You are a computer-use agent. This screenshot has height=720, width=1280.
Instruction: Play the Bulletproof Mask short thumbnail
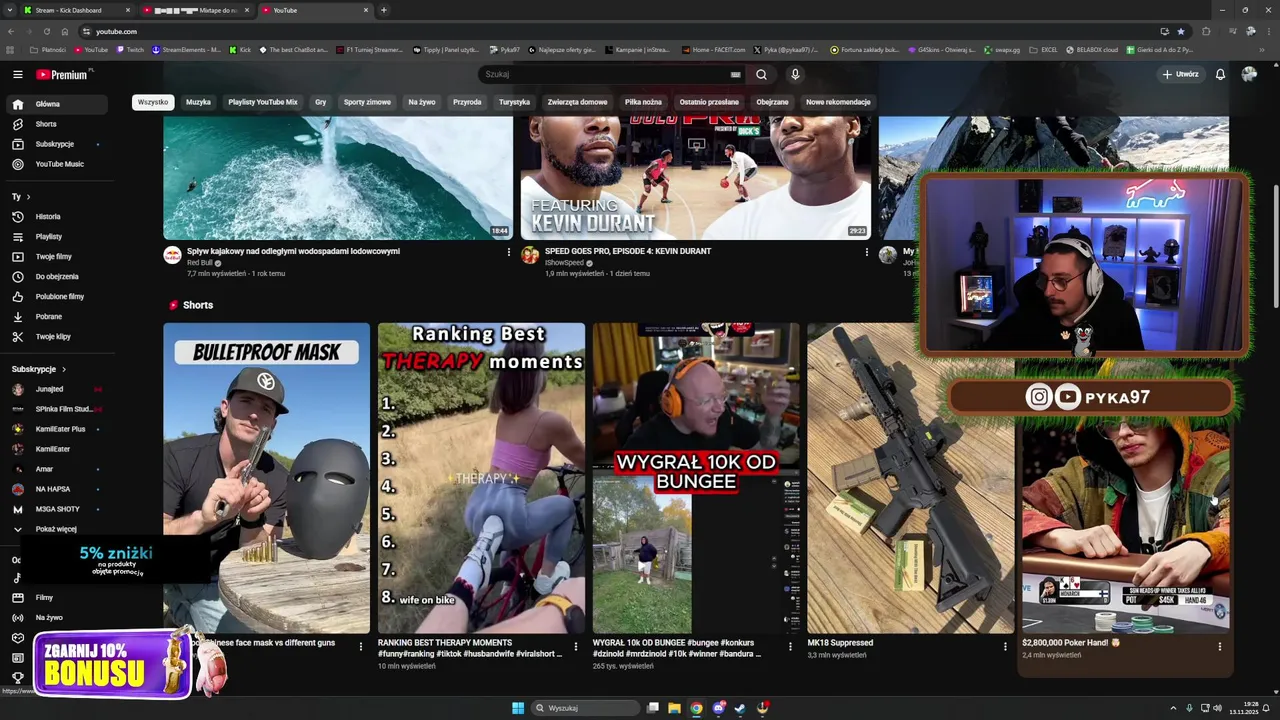[x=266, y=478]
